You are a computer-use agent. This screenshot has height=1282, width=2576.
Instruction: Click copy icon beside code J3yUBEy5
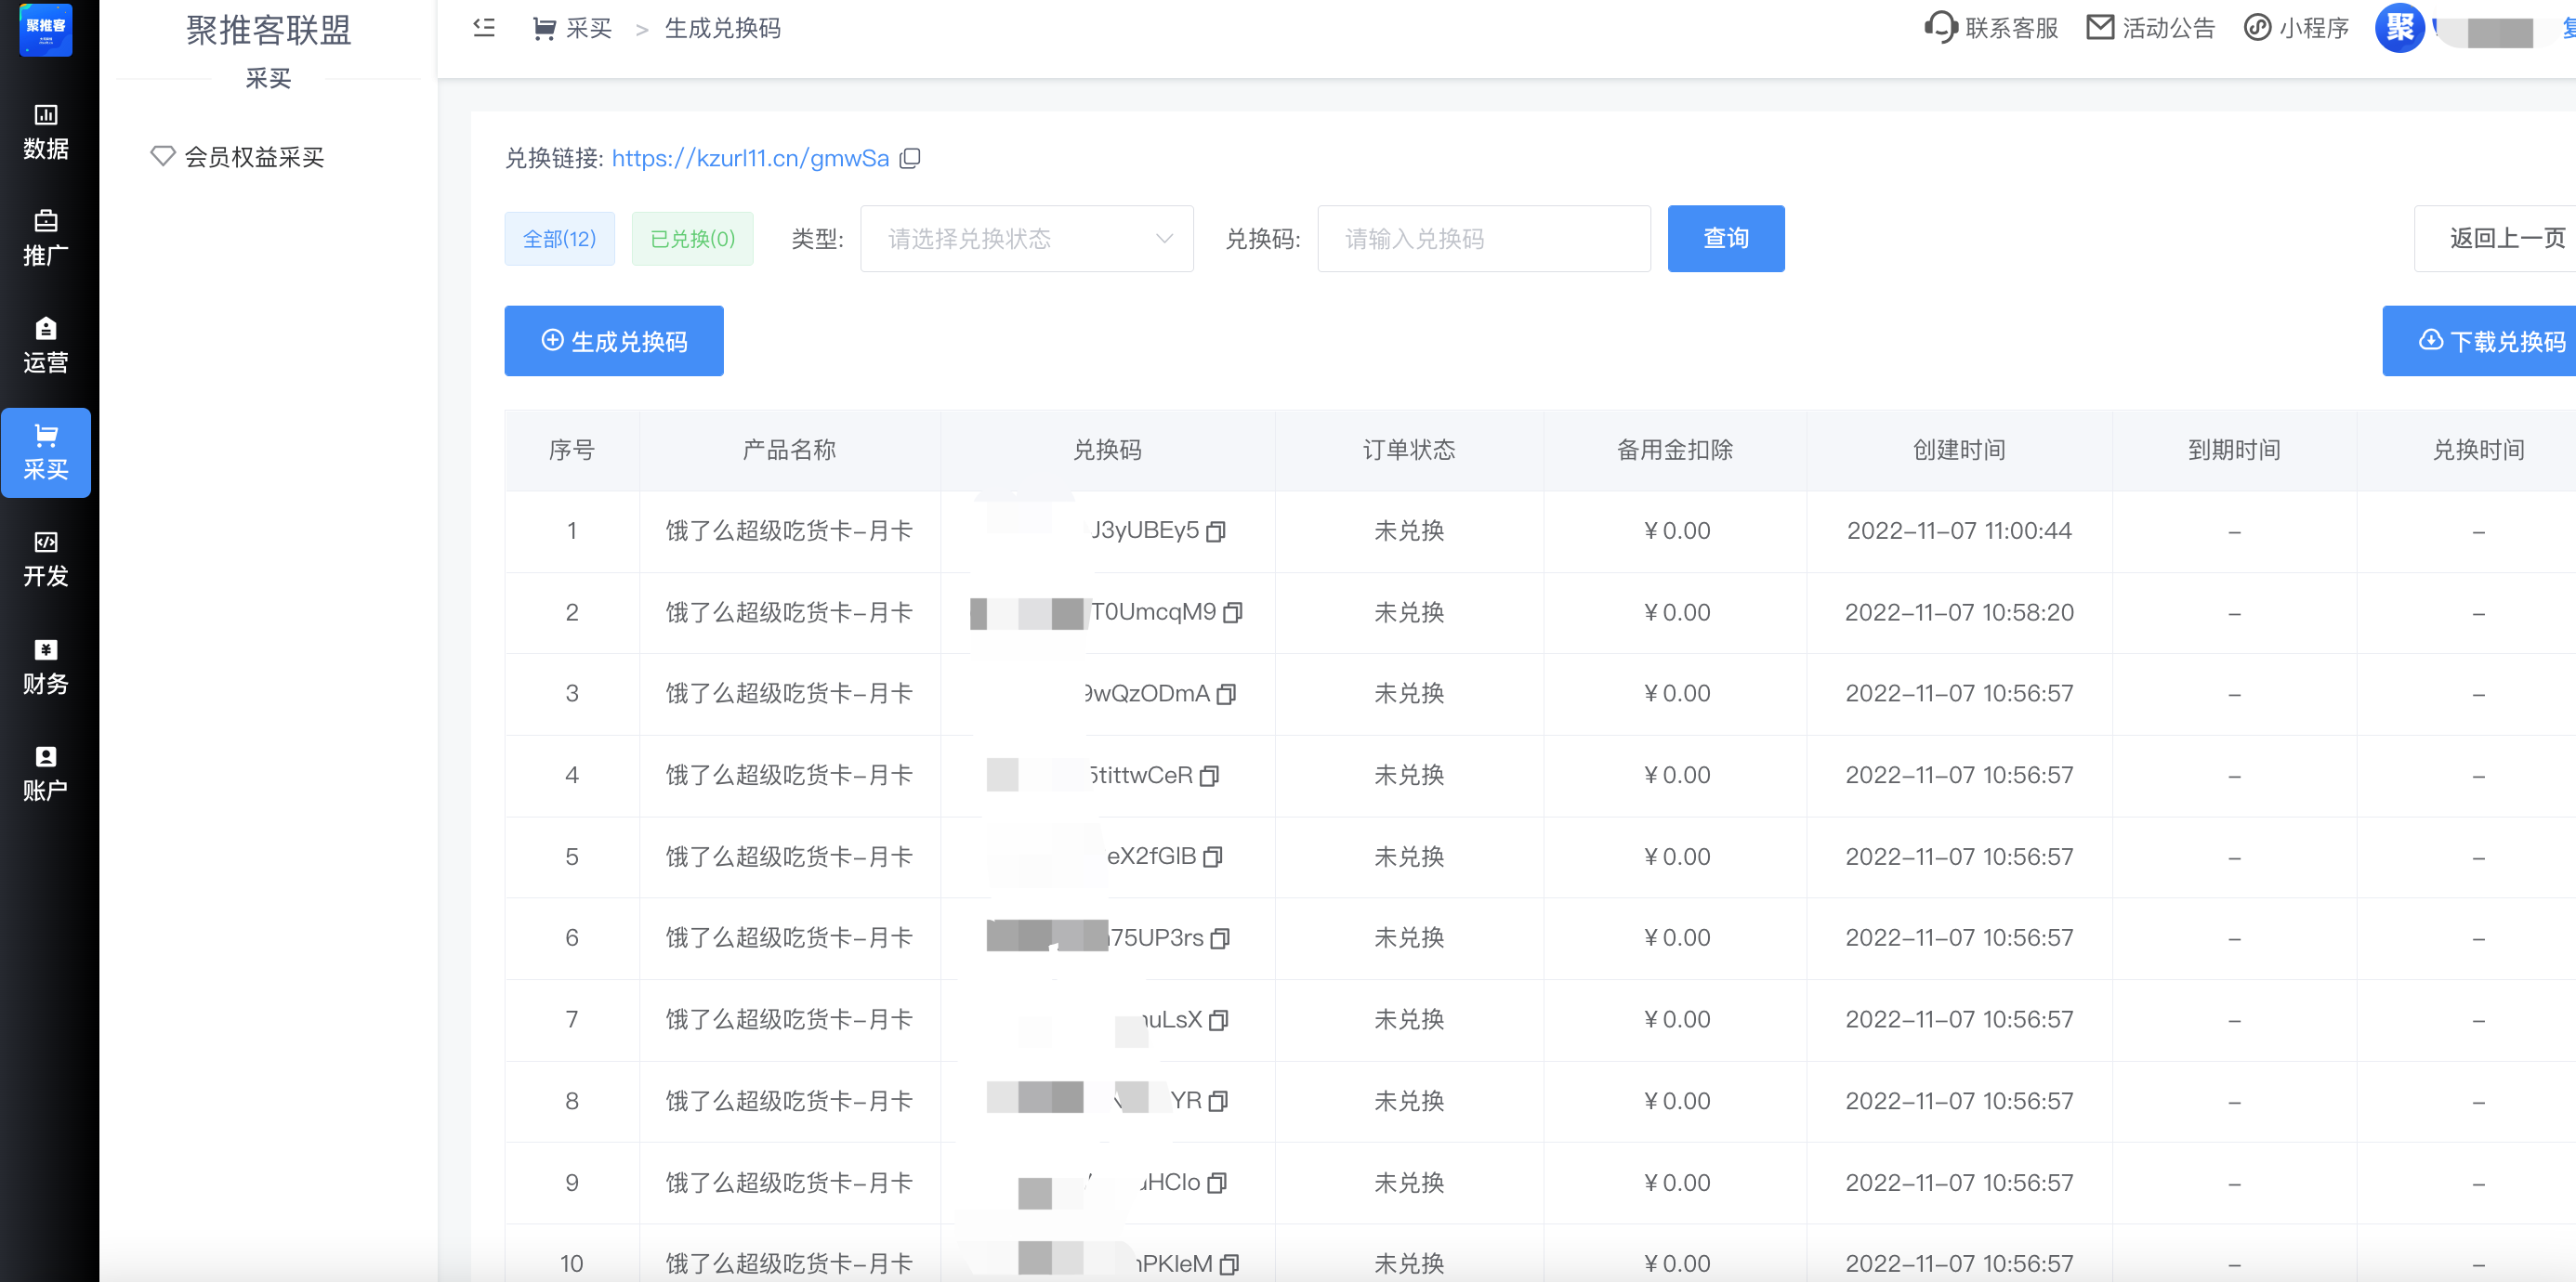pyautogui.click(x=1215, y=531)
